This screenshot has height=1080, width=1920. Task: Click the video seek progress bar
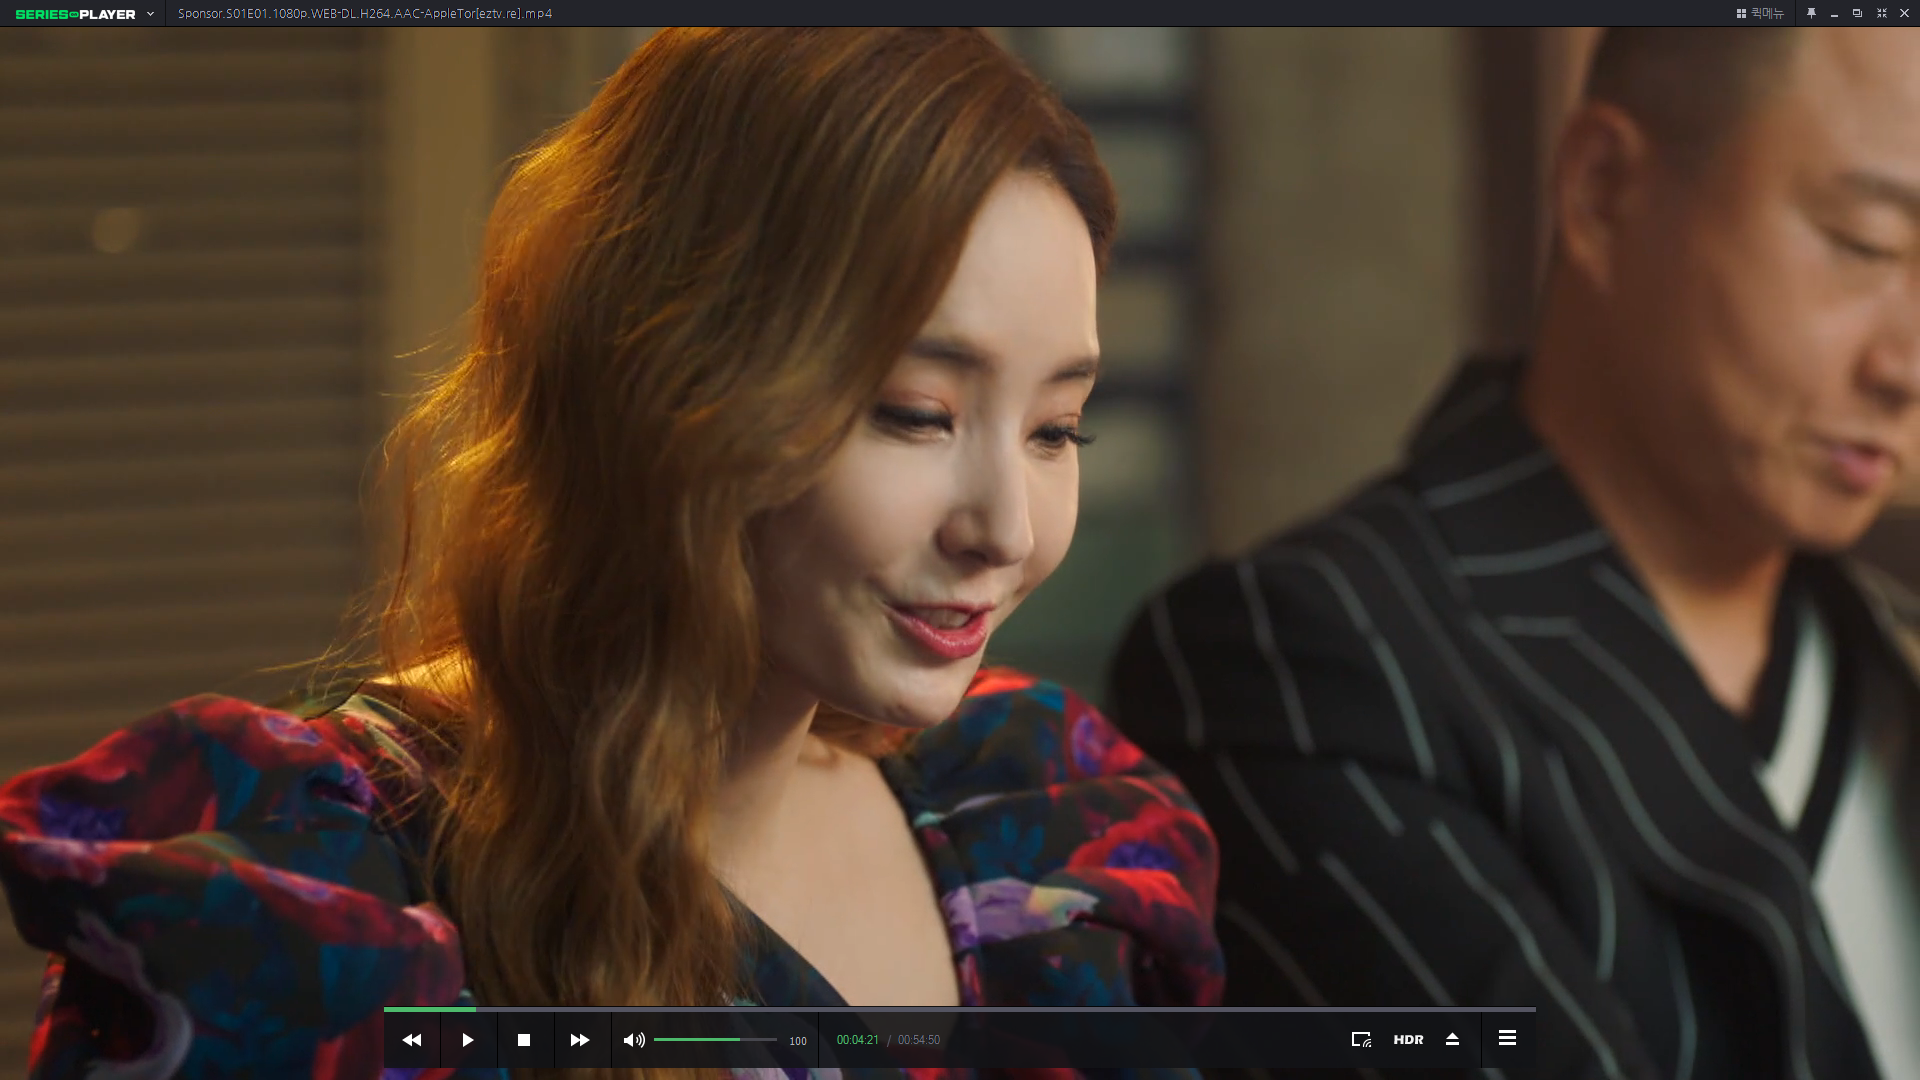960,1009
